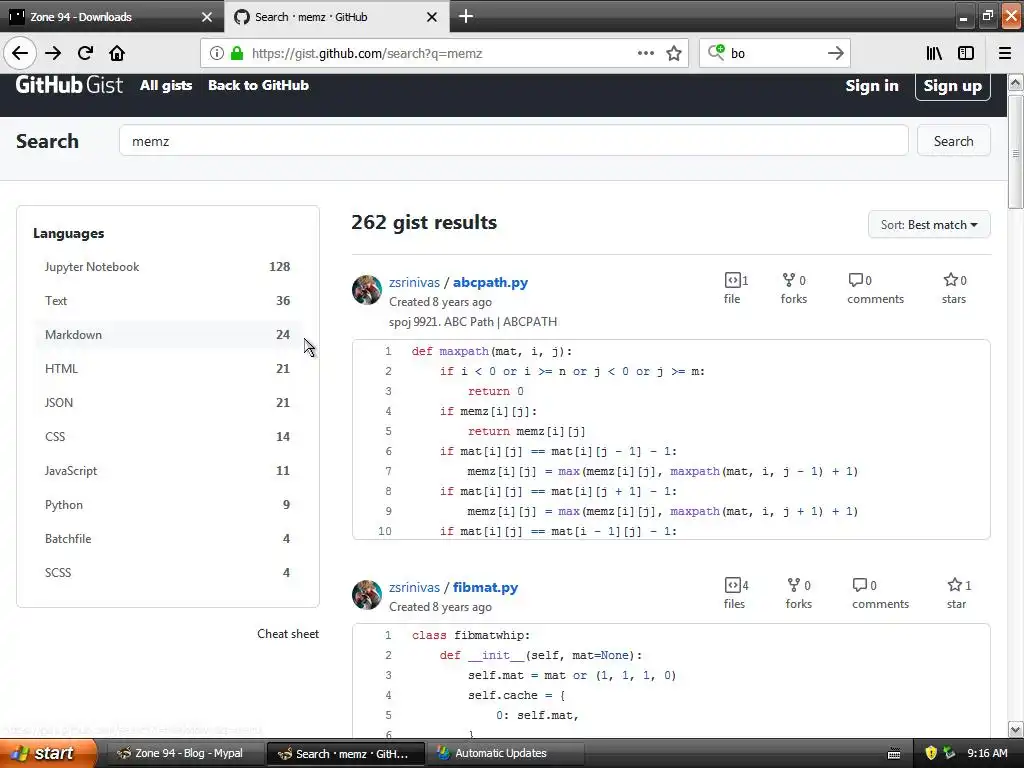
Task: Open zsrinivas profile beside fibmat.py
Action: 414,588
